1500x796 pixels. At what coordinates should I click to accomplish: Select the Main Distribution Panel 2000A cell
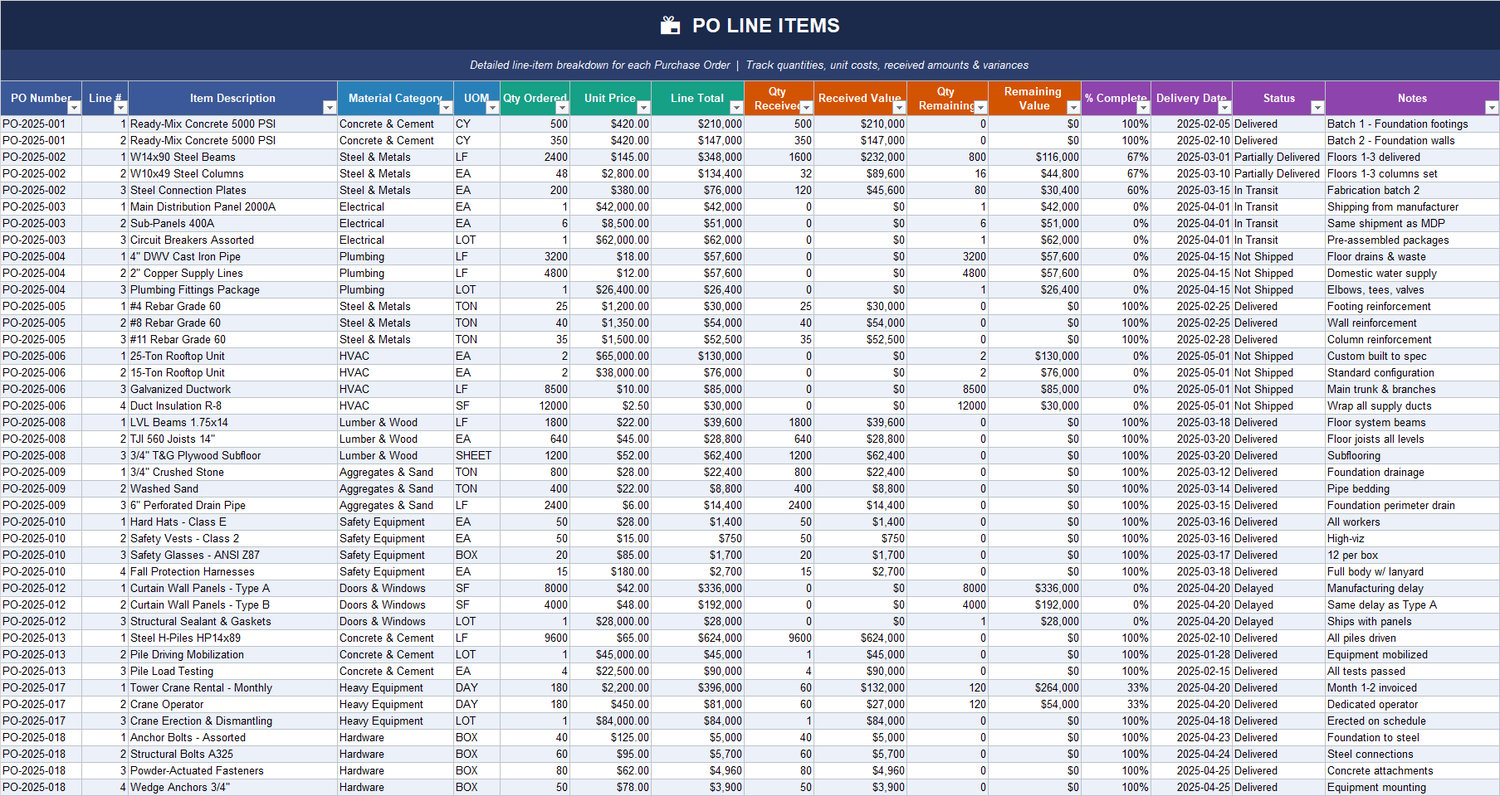pyautogui.click(x=233, y=207)
